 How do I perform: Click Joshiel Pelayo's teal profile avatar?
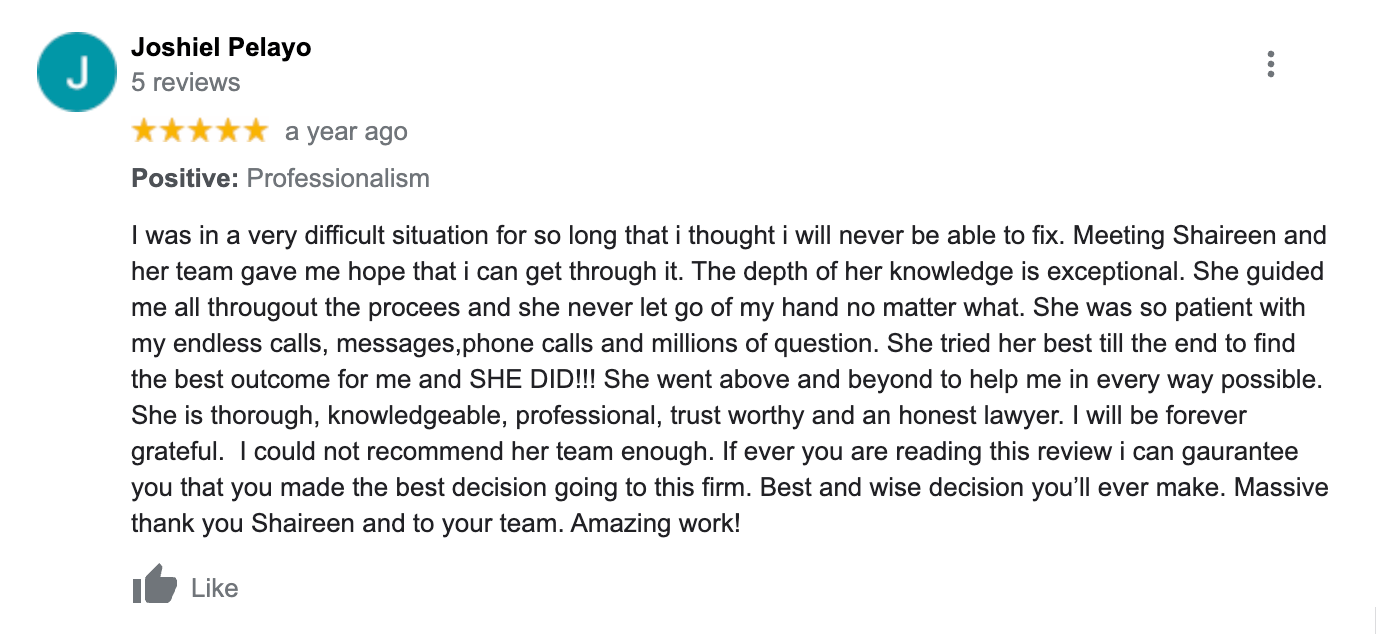click(x=78, y=70)
